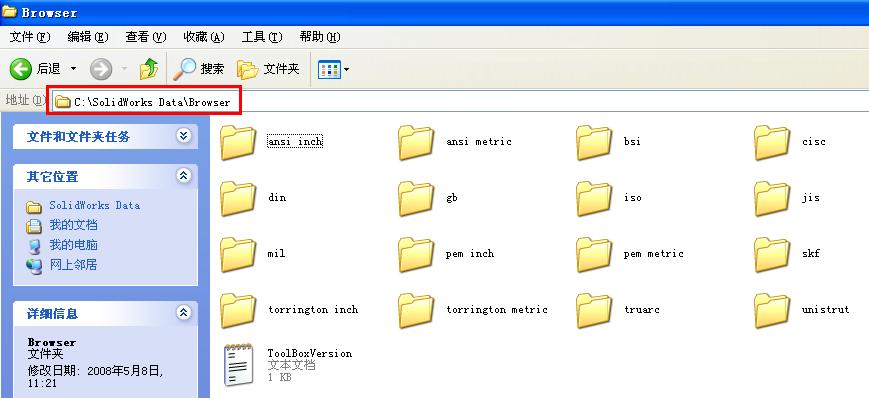Open the Search (搜索) toolbar button
This screenshot has height=398, width=869.
198,69
